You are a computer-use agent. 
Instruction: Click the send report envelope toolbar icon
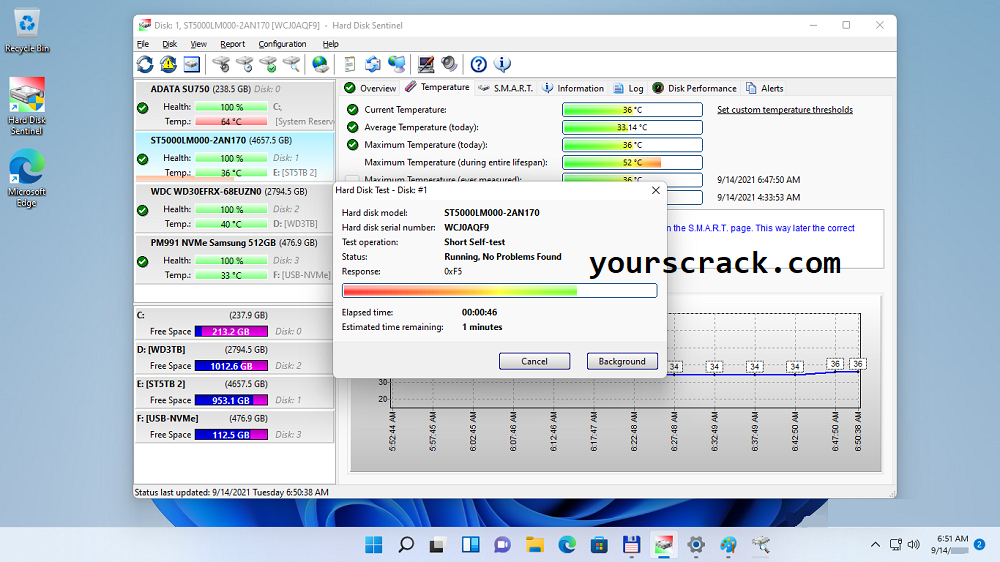click(x=372, y=64)
